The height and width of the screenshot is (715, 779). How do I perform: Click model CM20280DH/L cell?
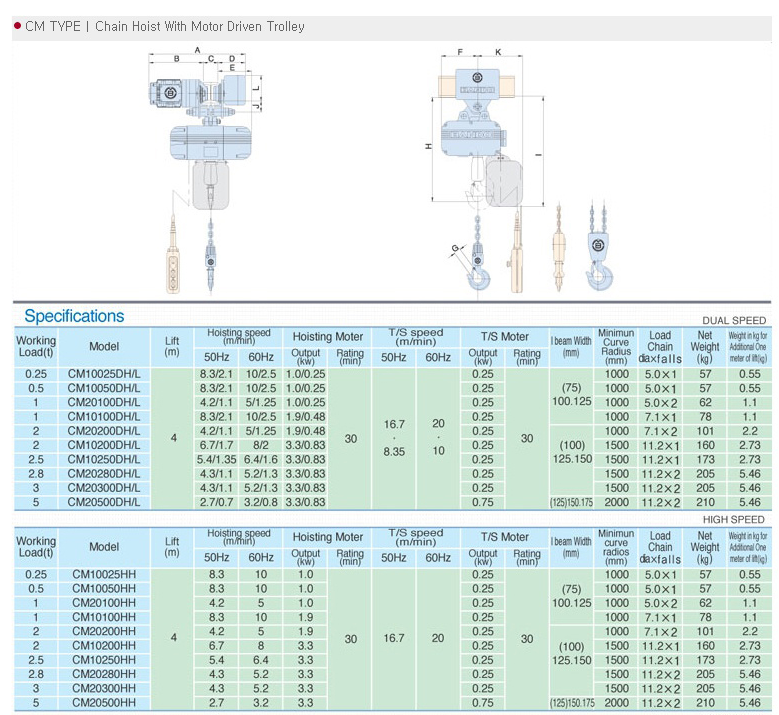click(104, 474)
